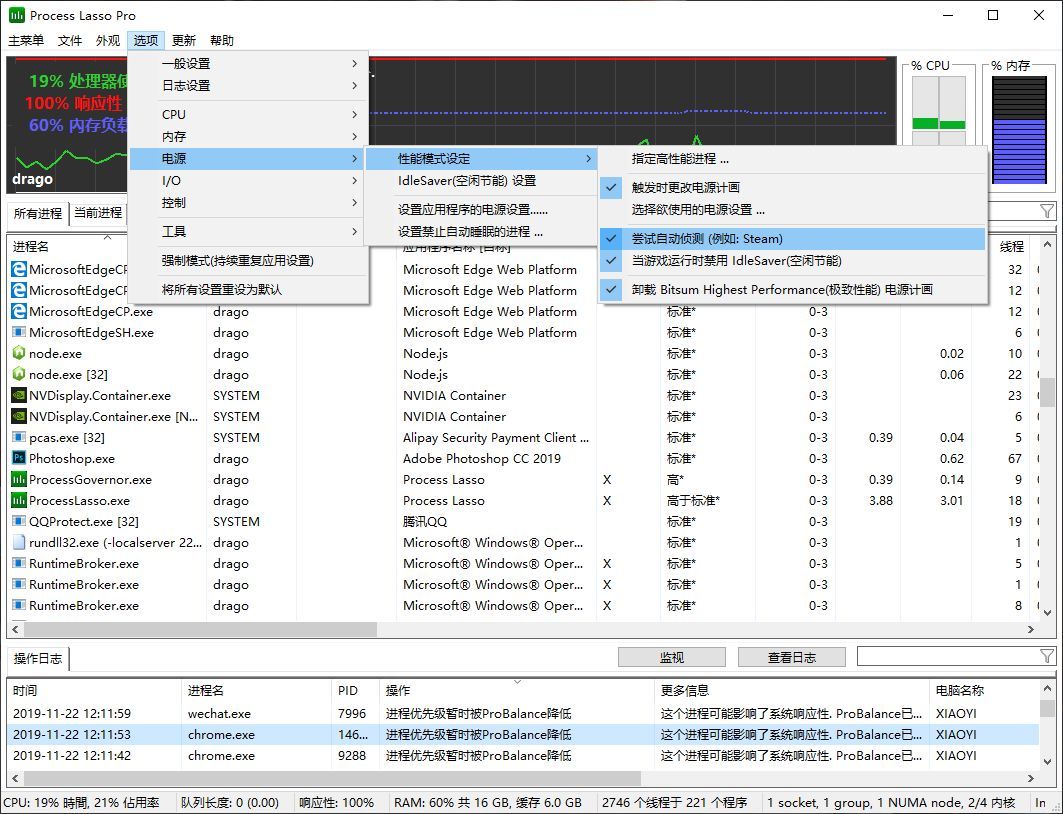The height and width of the screenshot is (814, 1063).
Task: Click the first NVDisplay.Container.exe icon
Action: click(19, 396)
